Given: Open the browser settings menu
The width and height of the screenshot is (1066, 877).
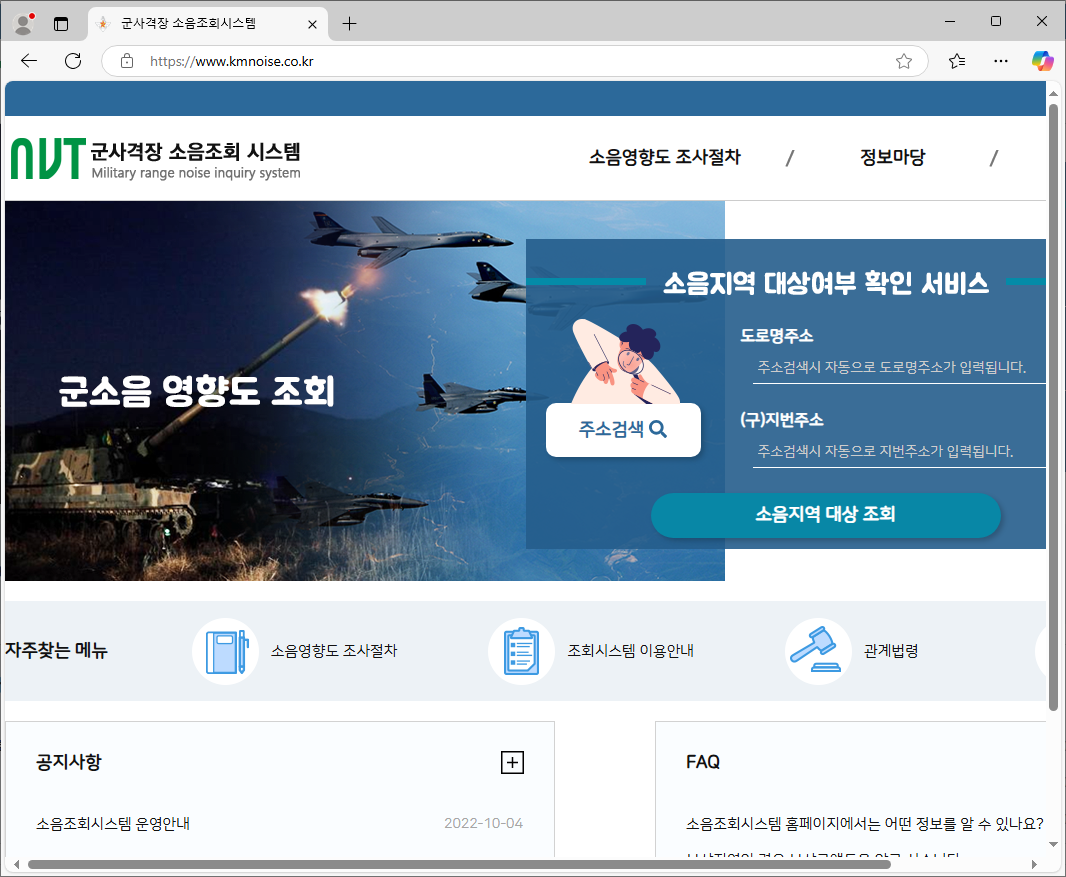Looking at the screenshot, I should 1000,61.
